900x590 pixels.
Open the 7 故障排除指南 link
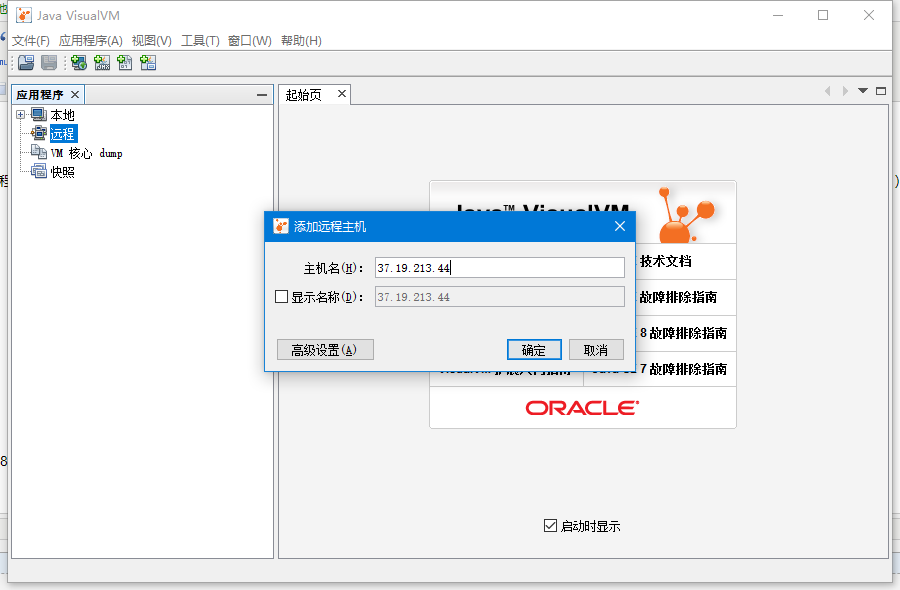[684, 368]
